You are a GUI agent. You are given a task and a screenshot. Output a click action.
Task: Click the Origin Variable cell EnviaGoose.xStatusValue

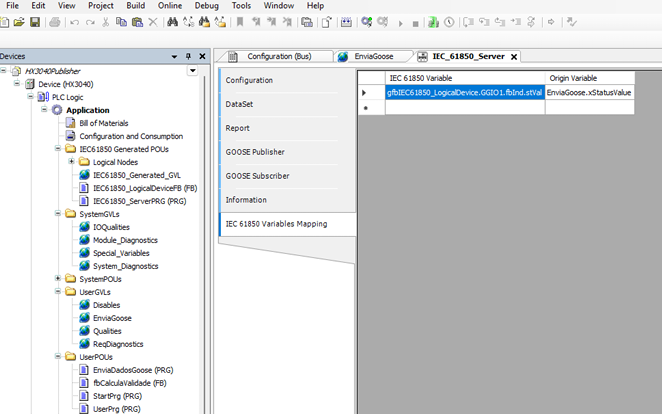tap(589, 93)
